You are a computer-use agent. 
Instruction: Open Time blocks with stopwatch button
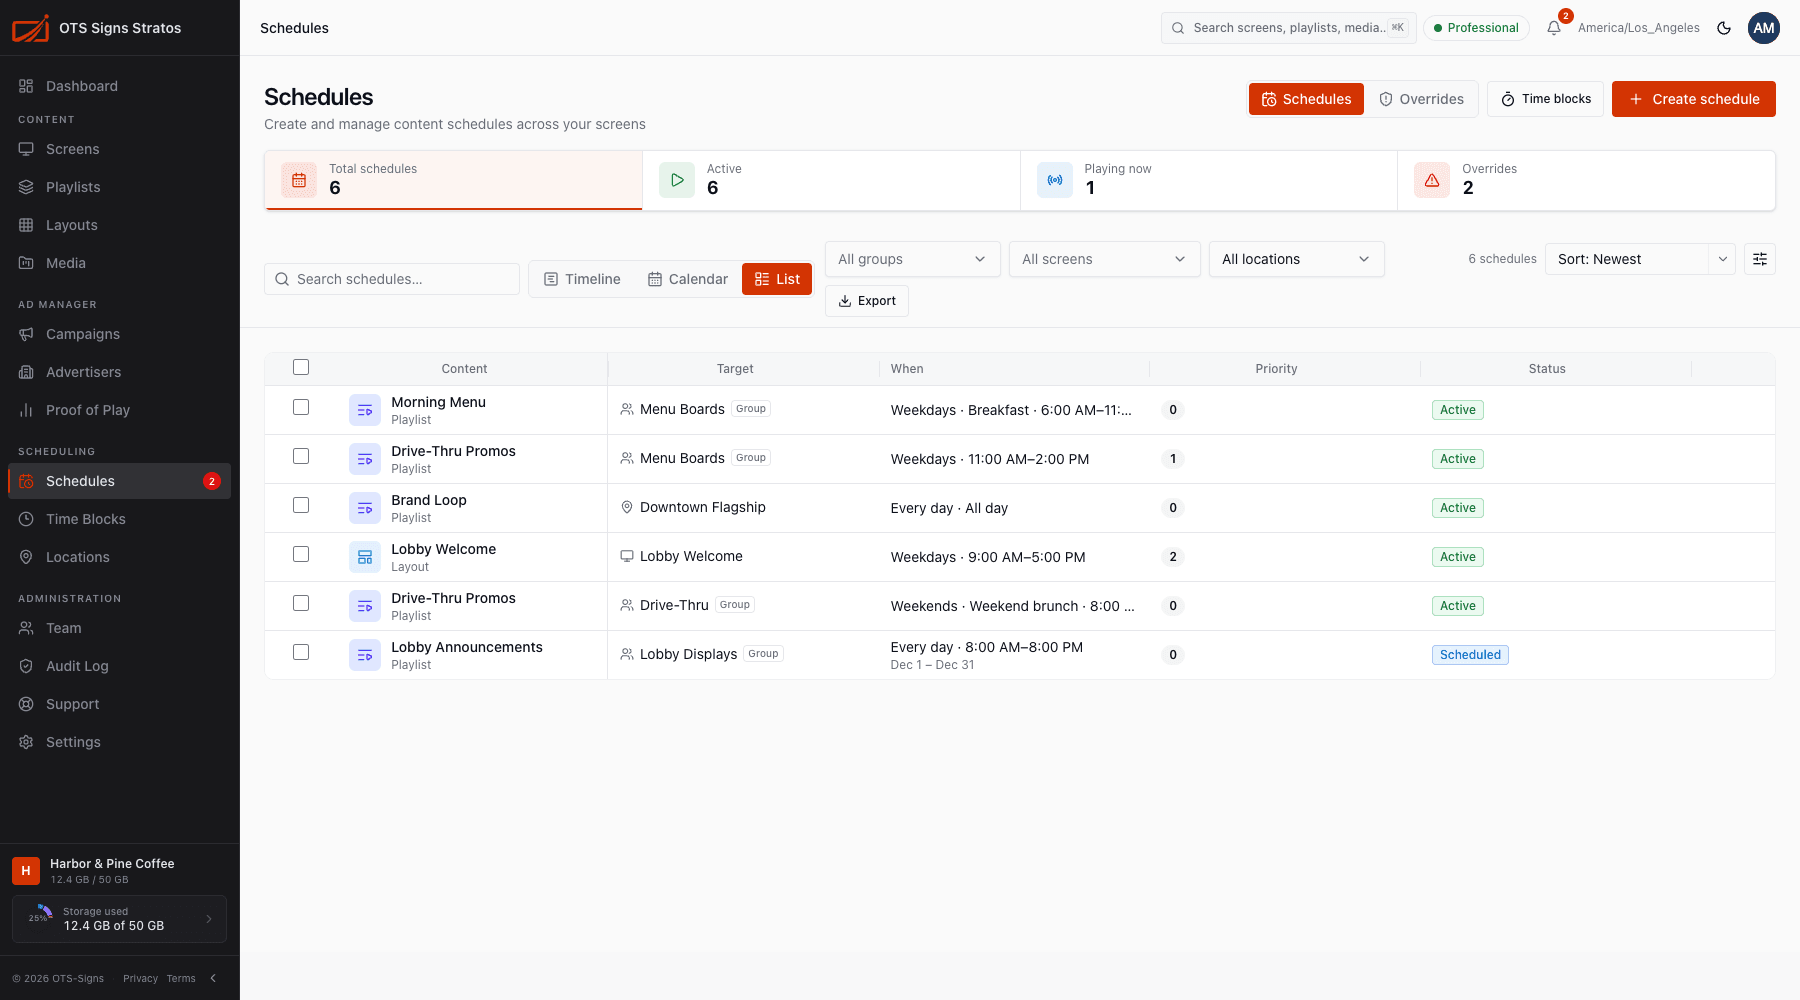(1546, 99)
